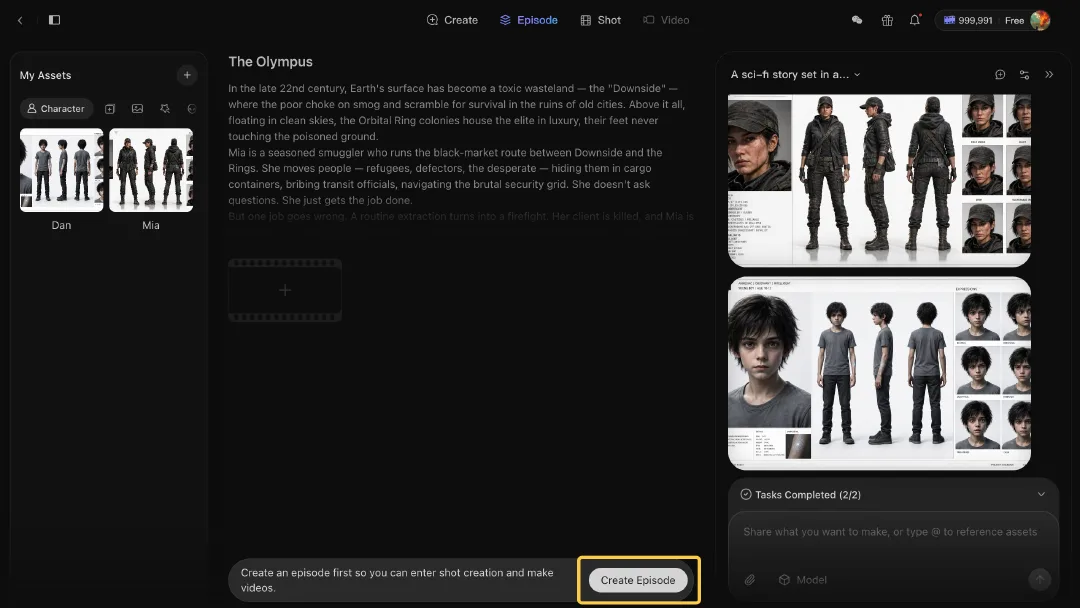Open notifications bell
Screen dimensions: 1080x608
tap(915, 20)
